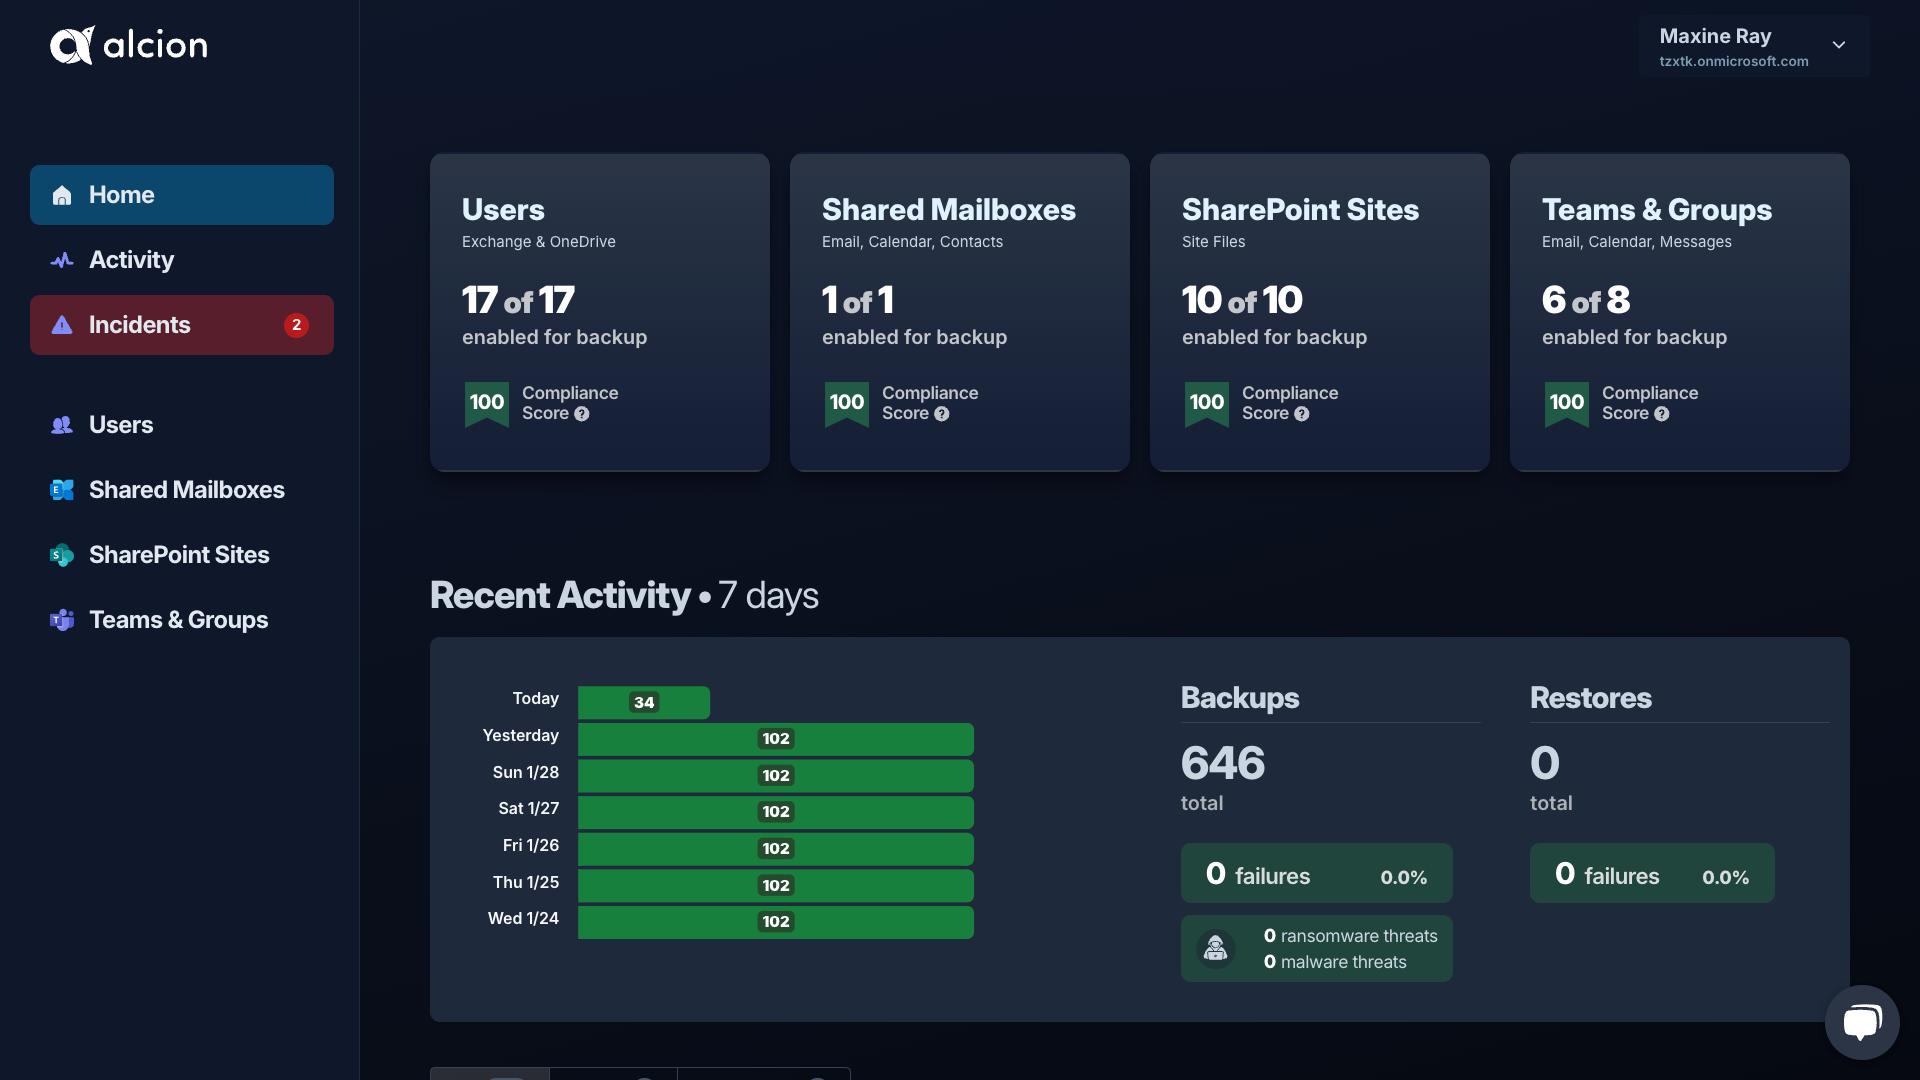Viewport: 1920px width, 1080px height.
Task: Click the ransomware threats status icon
Action: [x=1215, y=947]
